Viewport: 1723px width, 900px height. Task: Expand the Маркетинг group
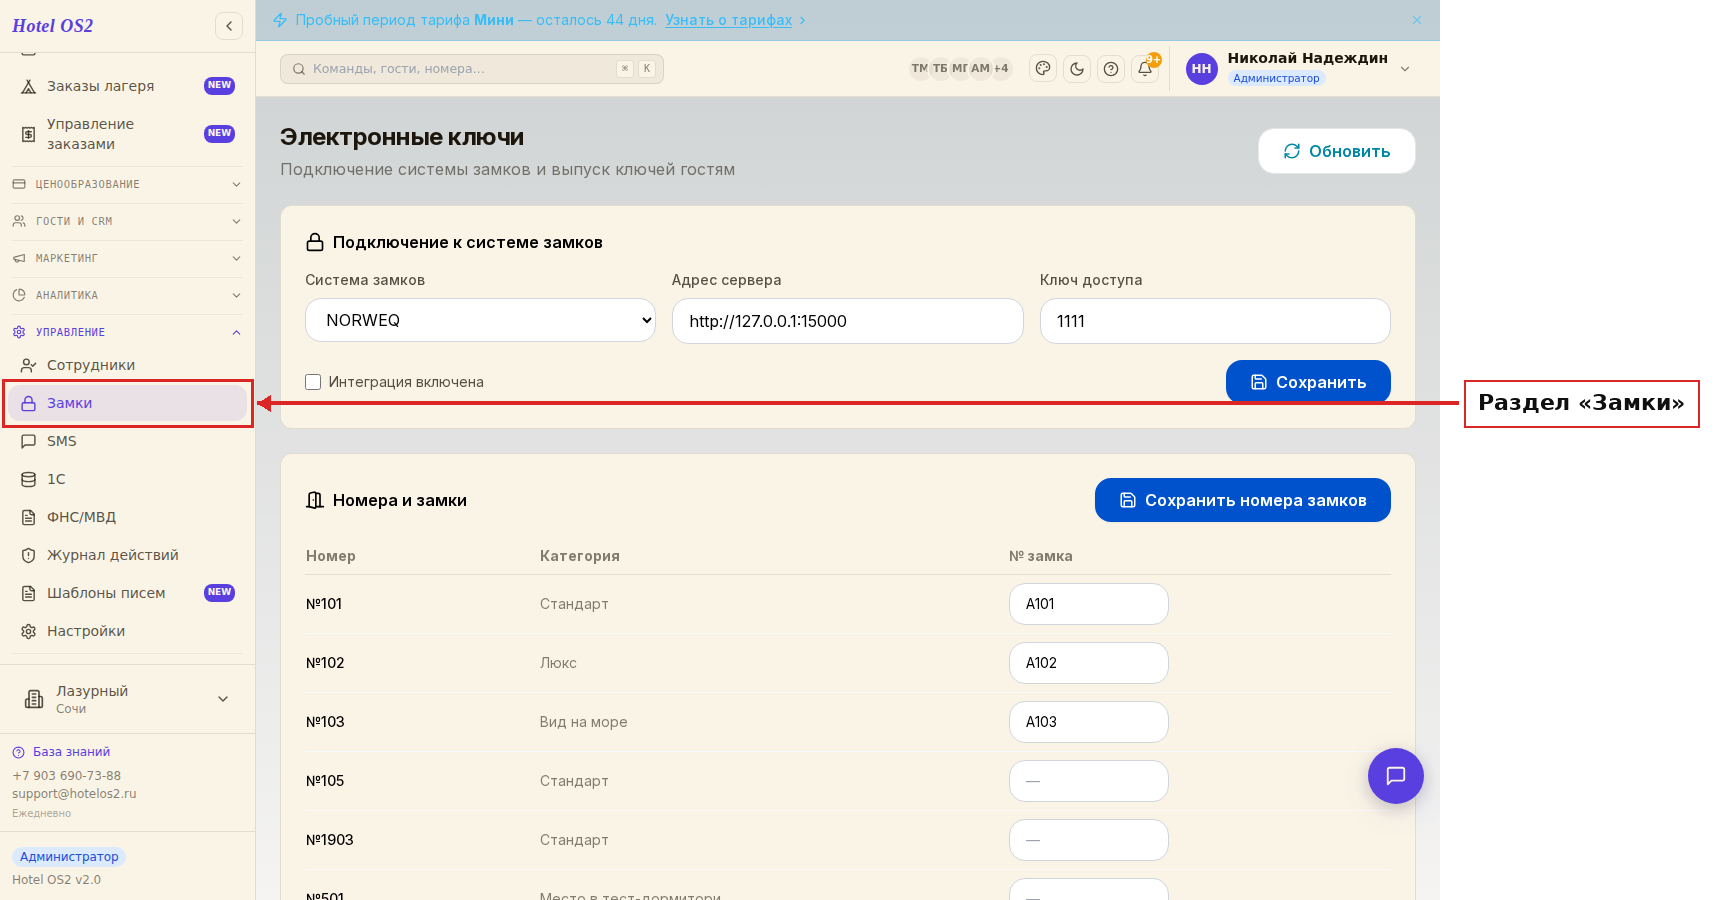coord(128,258)
